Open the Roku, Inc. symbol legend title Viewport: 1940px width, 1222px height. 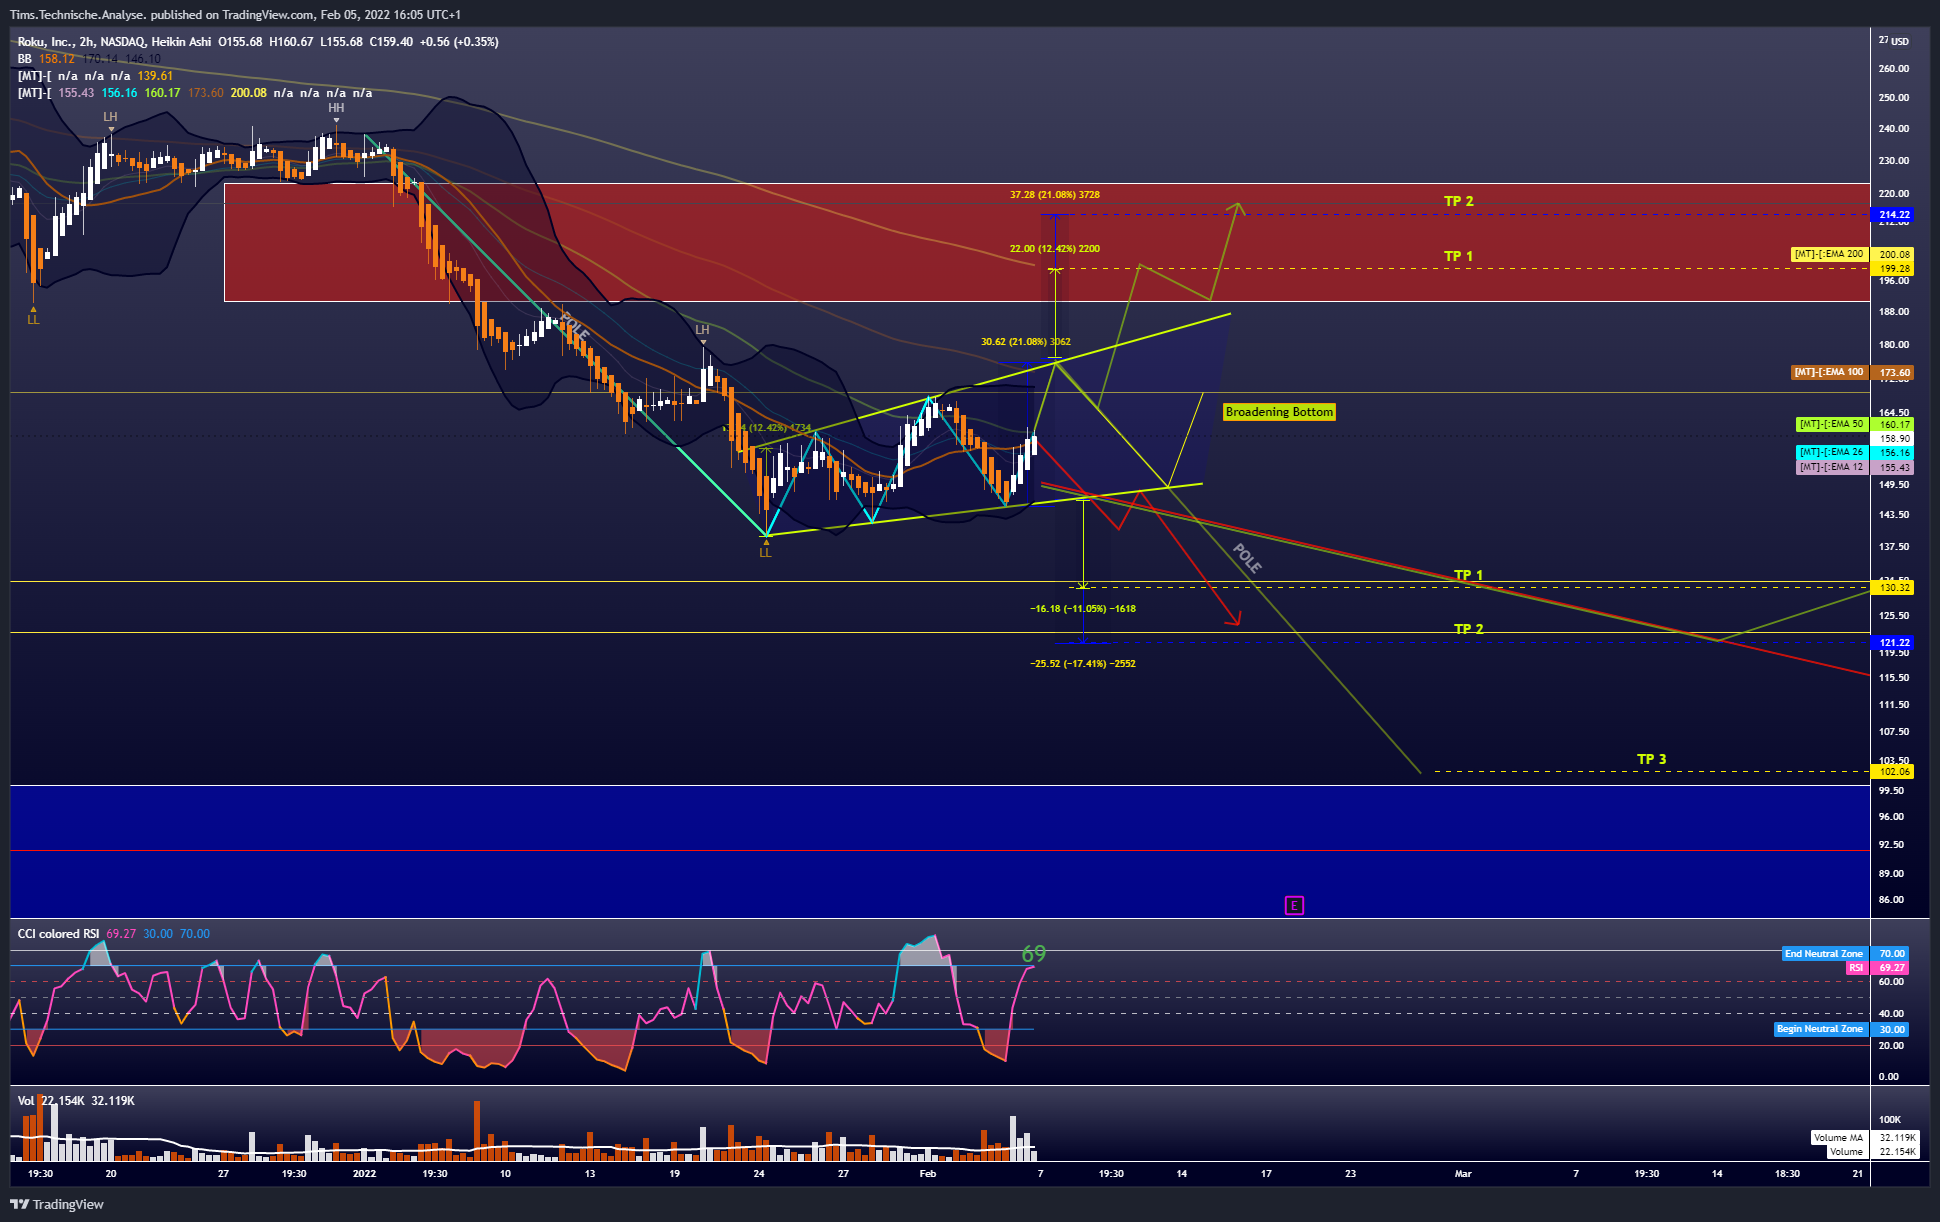coord(114,42)
